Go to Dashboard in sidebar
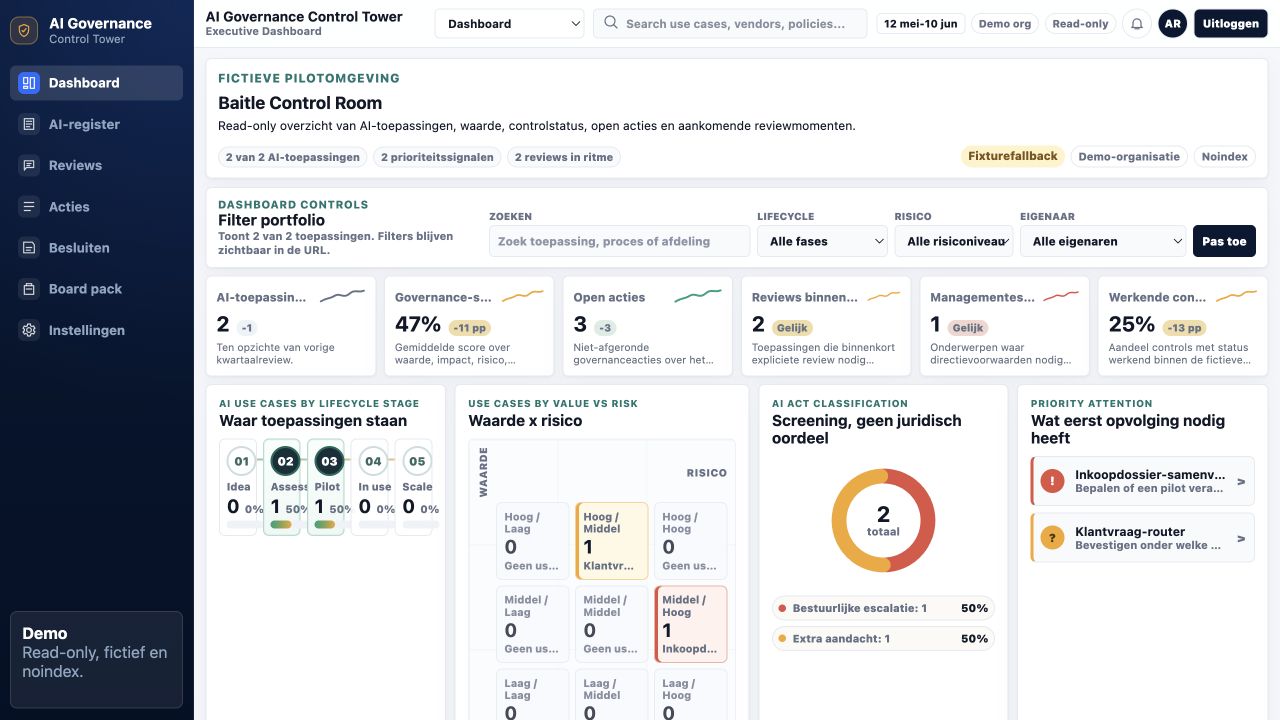The height and width of the screenshot is (720, 1280). tap(96, 83)
